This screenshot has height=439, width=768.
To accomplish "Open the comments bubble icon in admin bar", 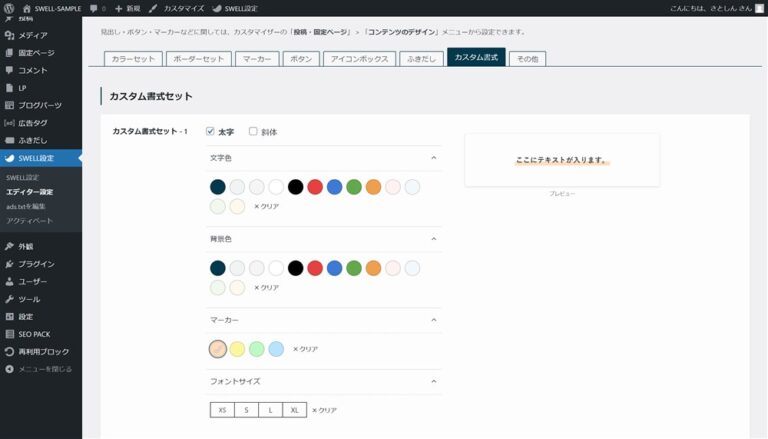I will 94,8.
